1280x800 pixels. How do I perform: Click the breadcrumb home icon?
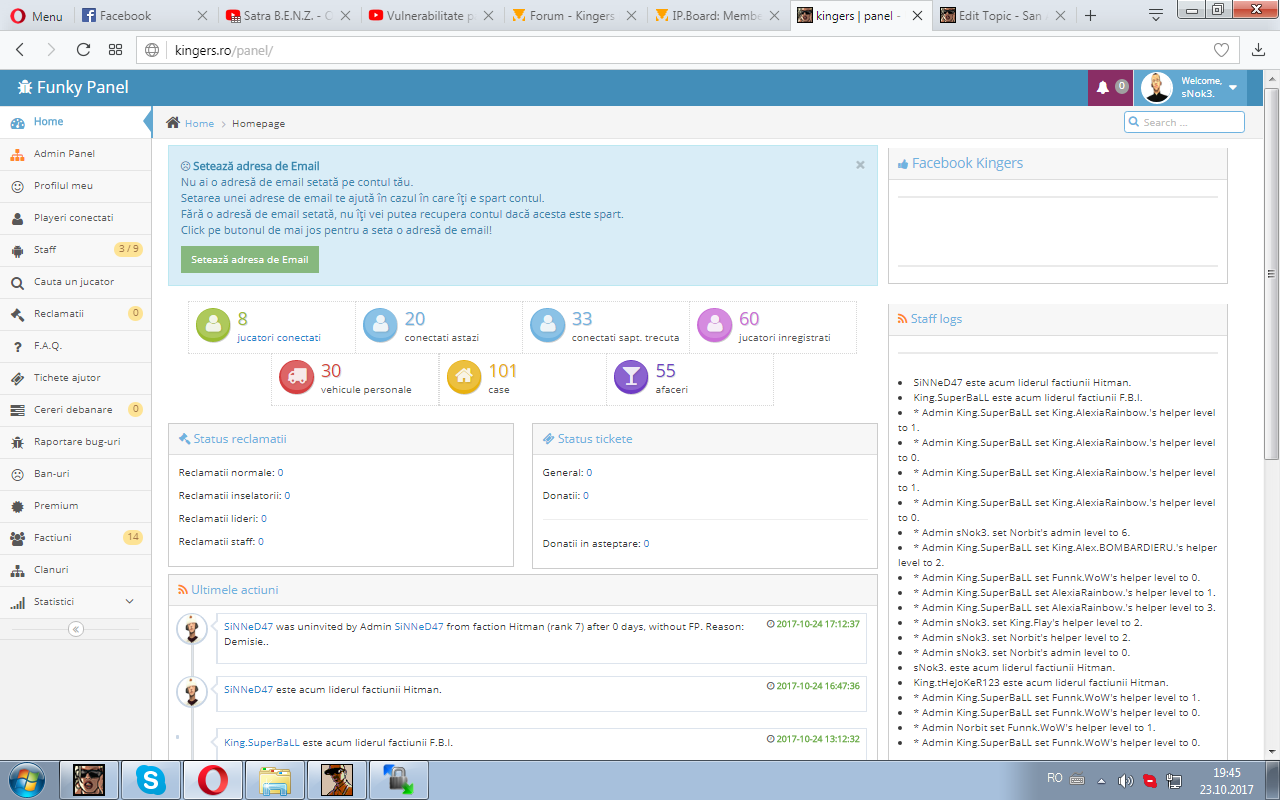pyautogui.click(x=173, y=123)
